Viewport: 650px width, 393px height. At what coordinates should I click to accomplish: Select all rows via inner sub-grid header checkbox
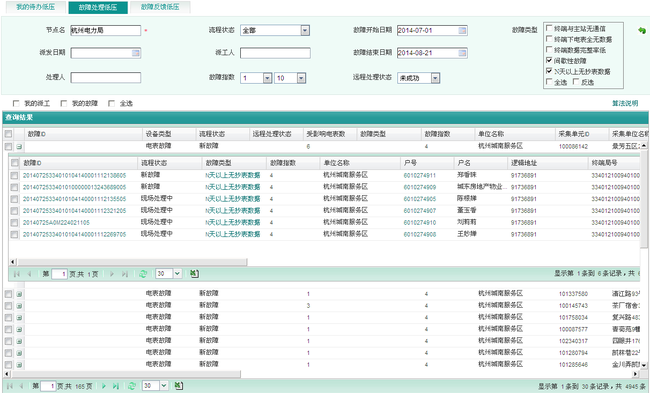pyautogui.click(x=15, y=163)
